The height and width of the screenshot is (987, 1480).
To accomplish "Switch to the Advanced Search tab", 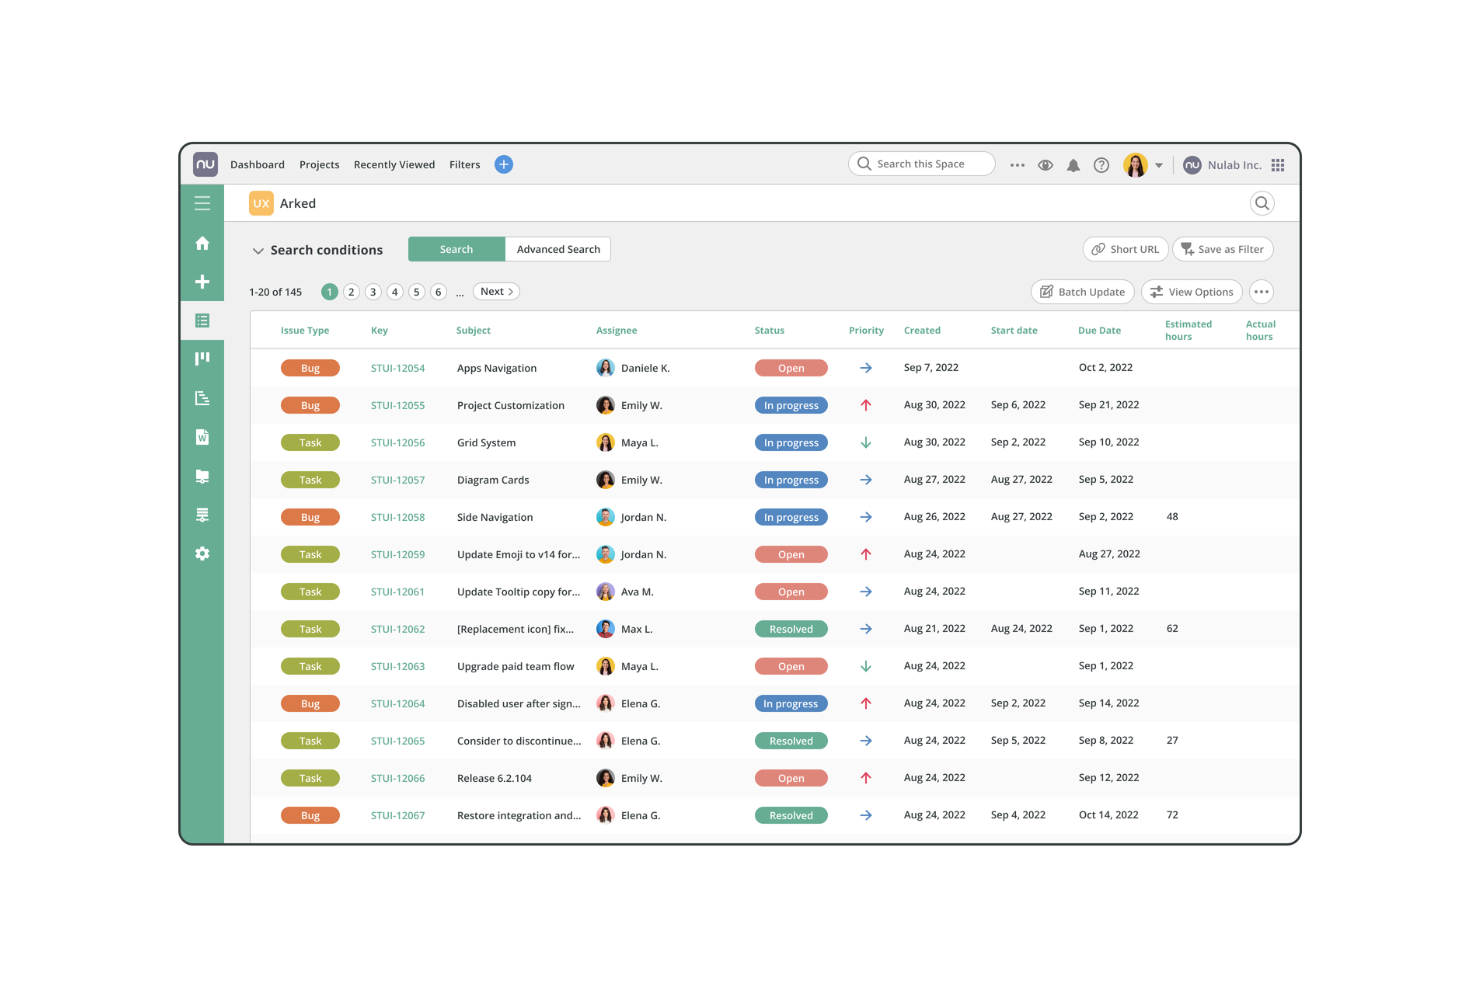I will point(558,249).
